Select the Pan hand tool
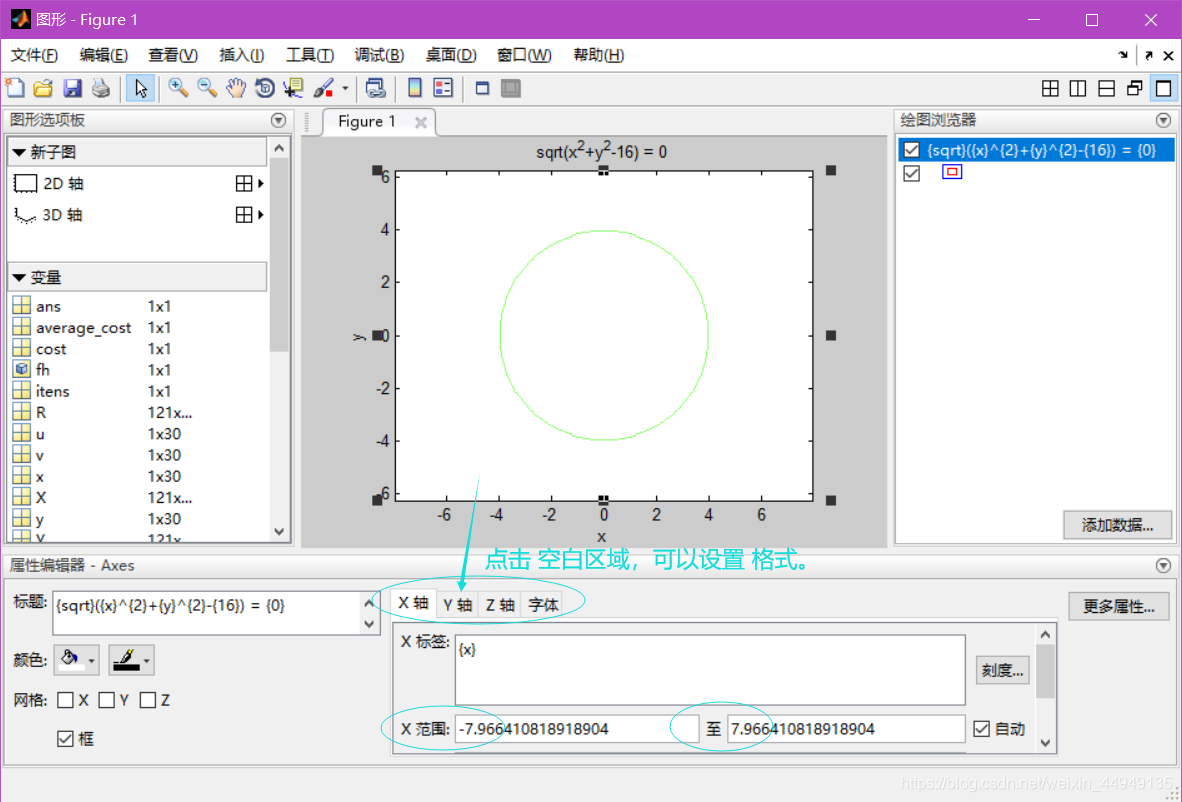Viewport: 1182px width, 802px height. (x=236, y=89)
